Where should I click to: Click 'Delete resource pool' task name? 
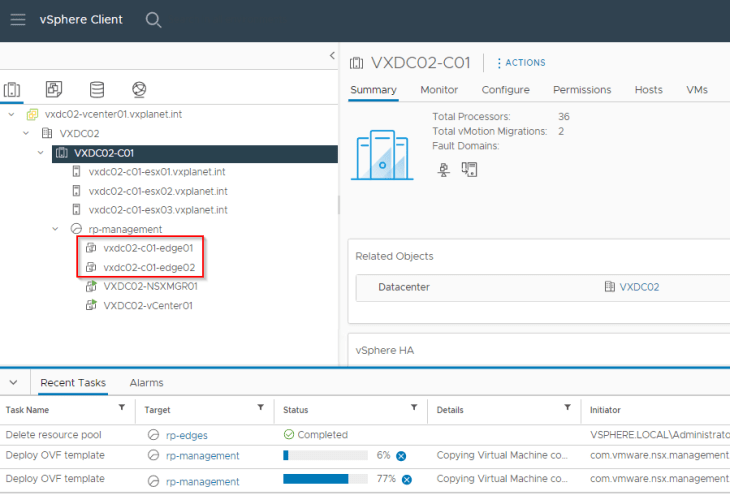click(x=54, y=435)
